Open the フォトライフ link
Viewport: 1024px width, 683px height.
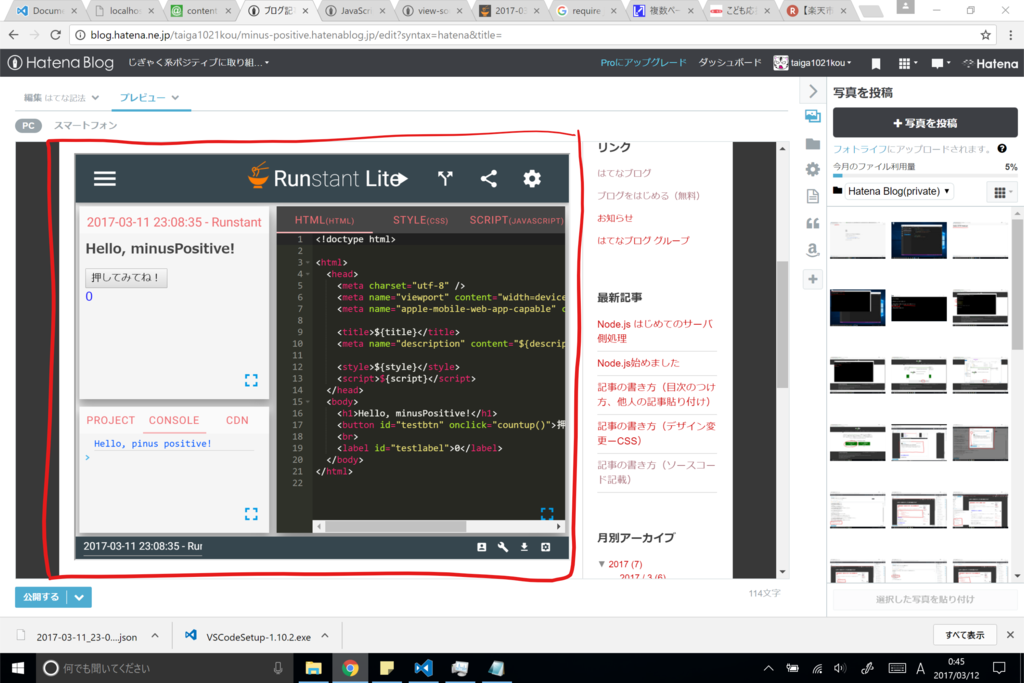(x=859, y=149)
